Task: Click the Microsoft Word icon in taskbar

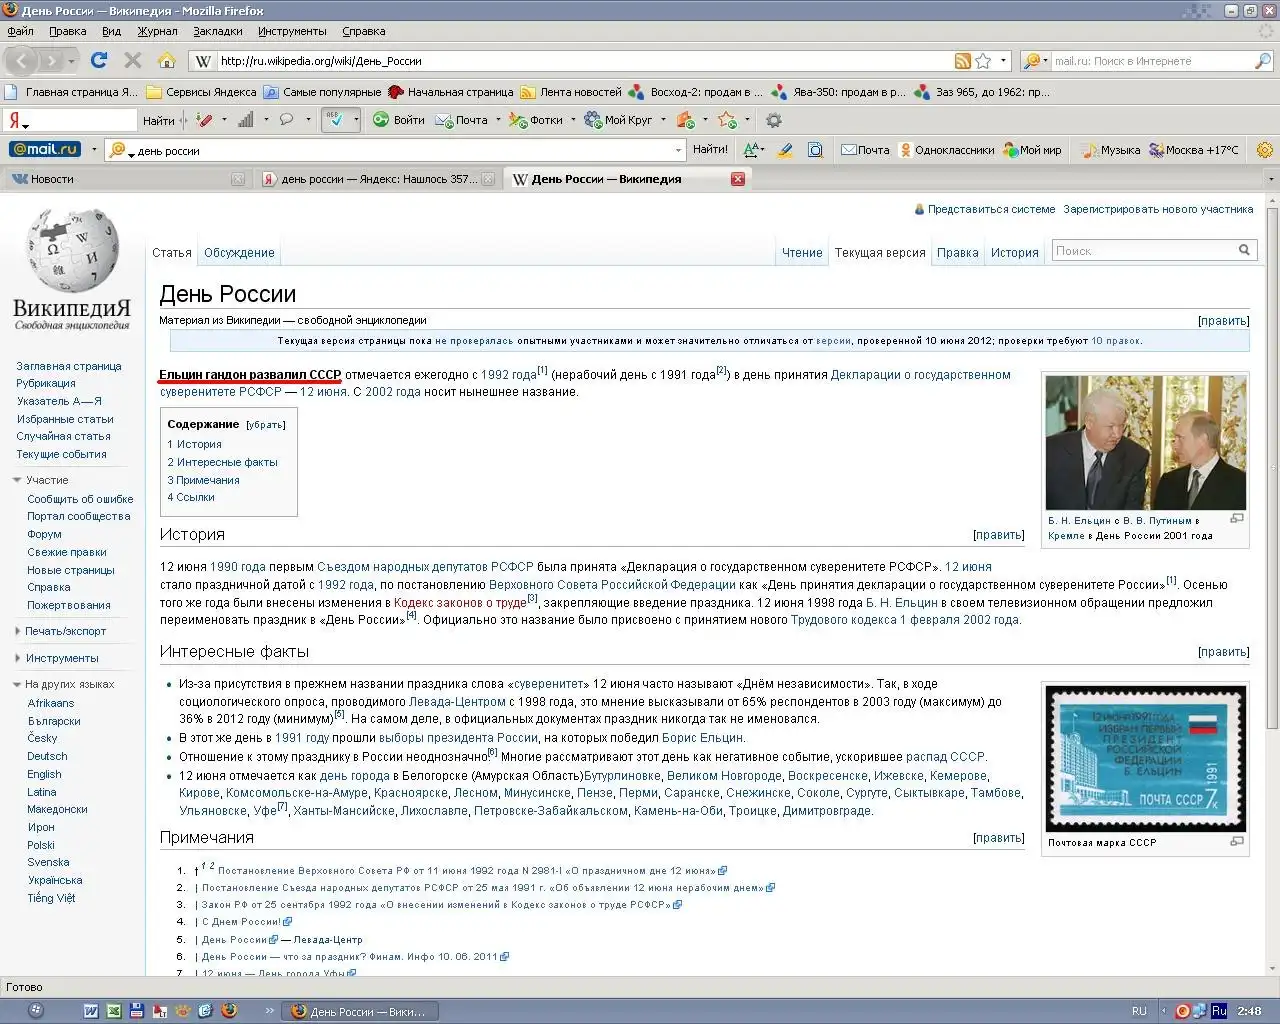Action: [91, 1011]
